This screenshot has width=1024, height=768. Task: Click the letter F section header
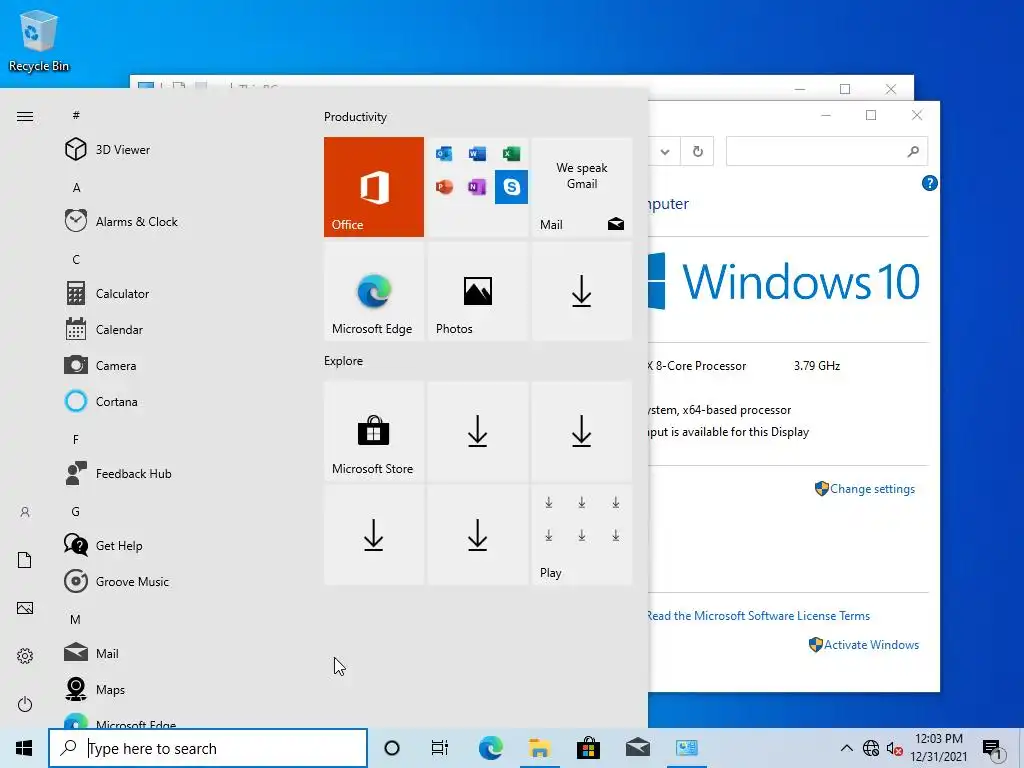[76, 440]
